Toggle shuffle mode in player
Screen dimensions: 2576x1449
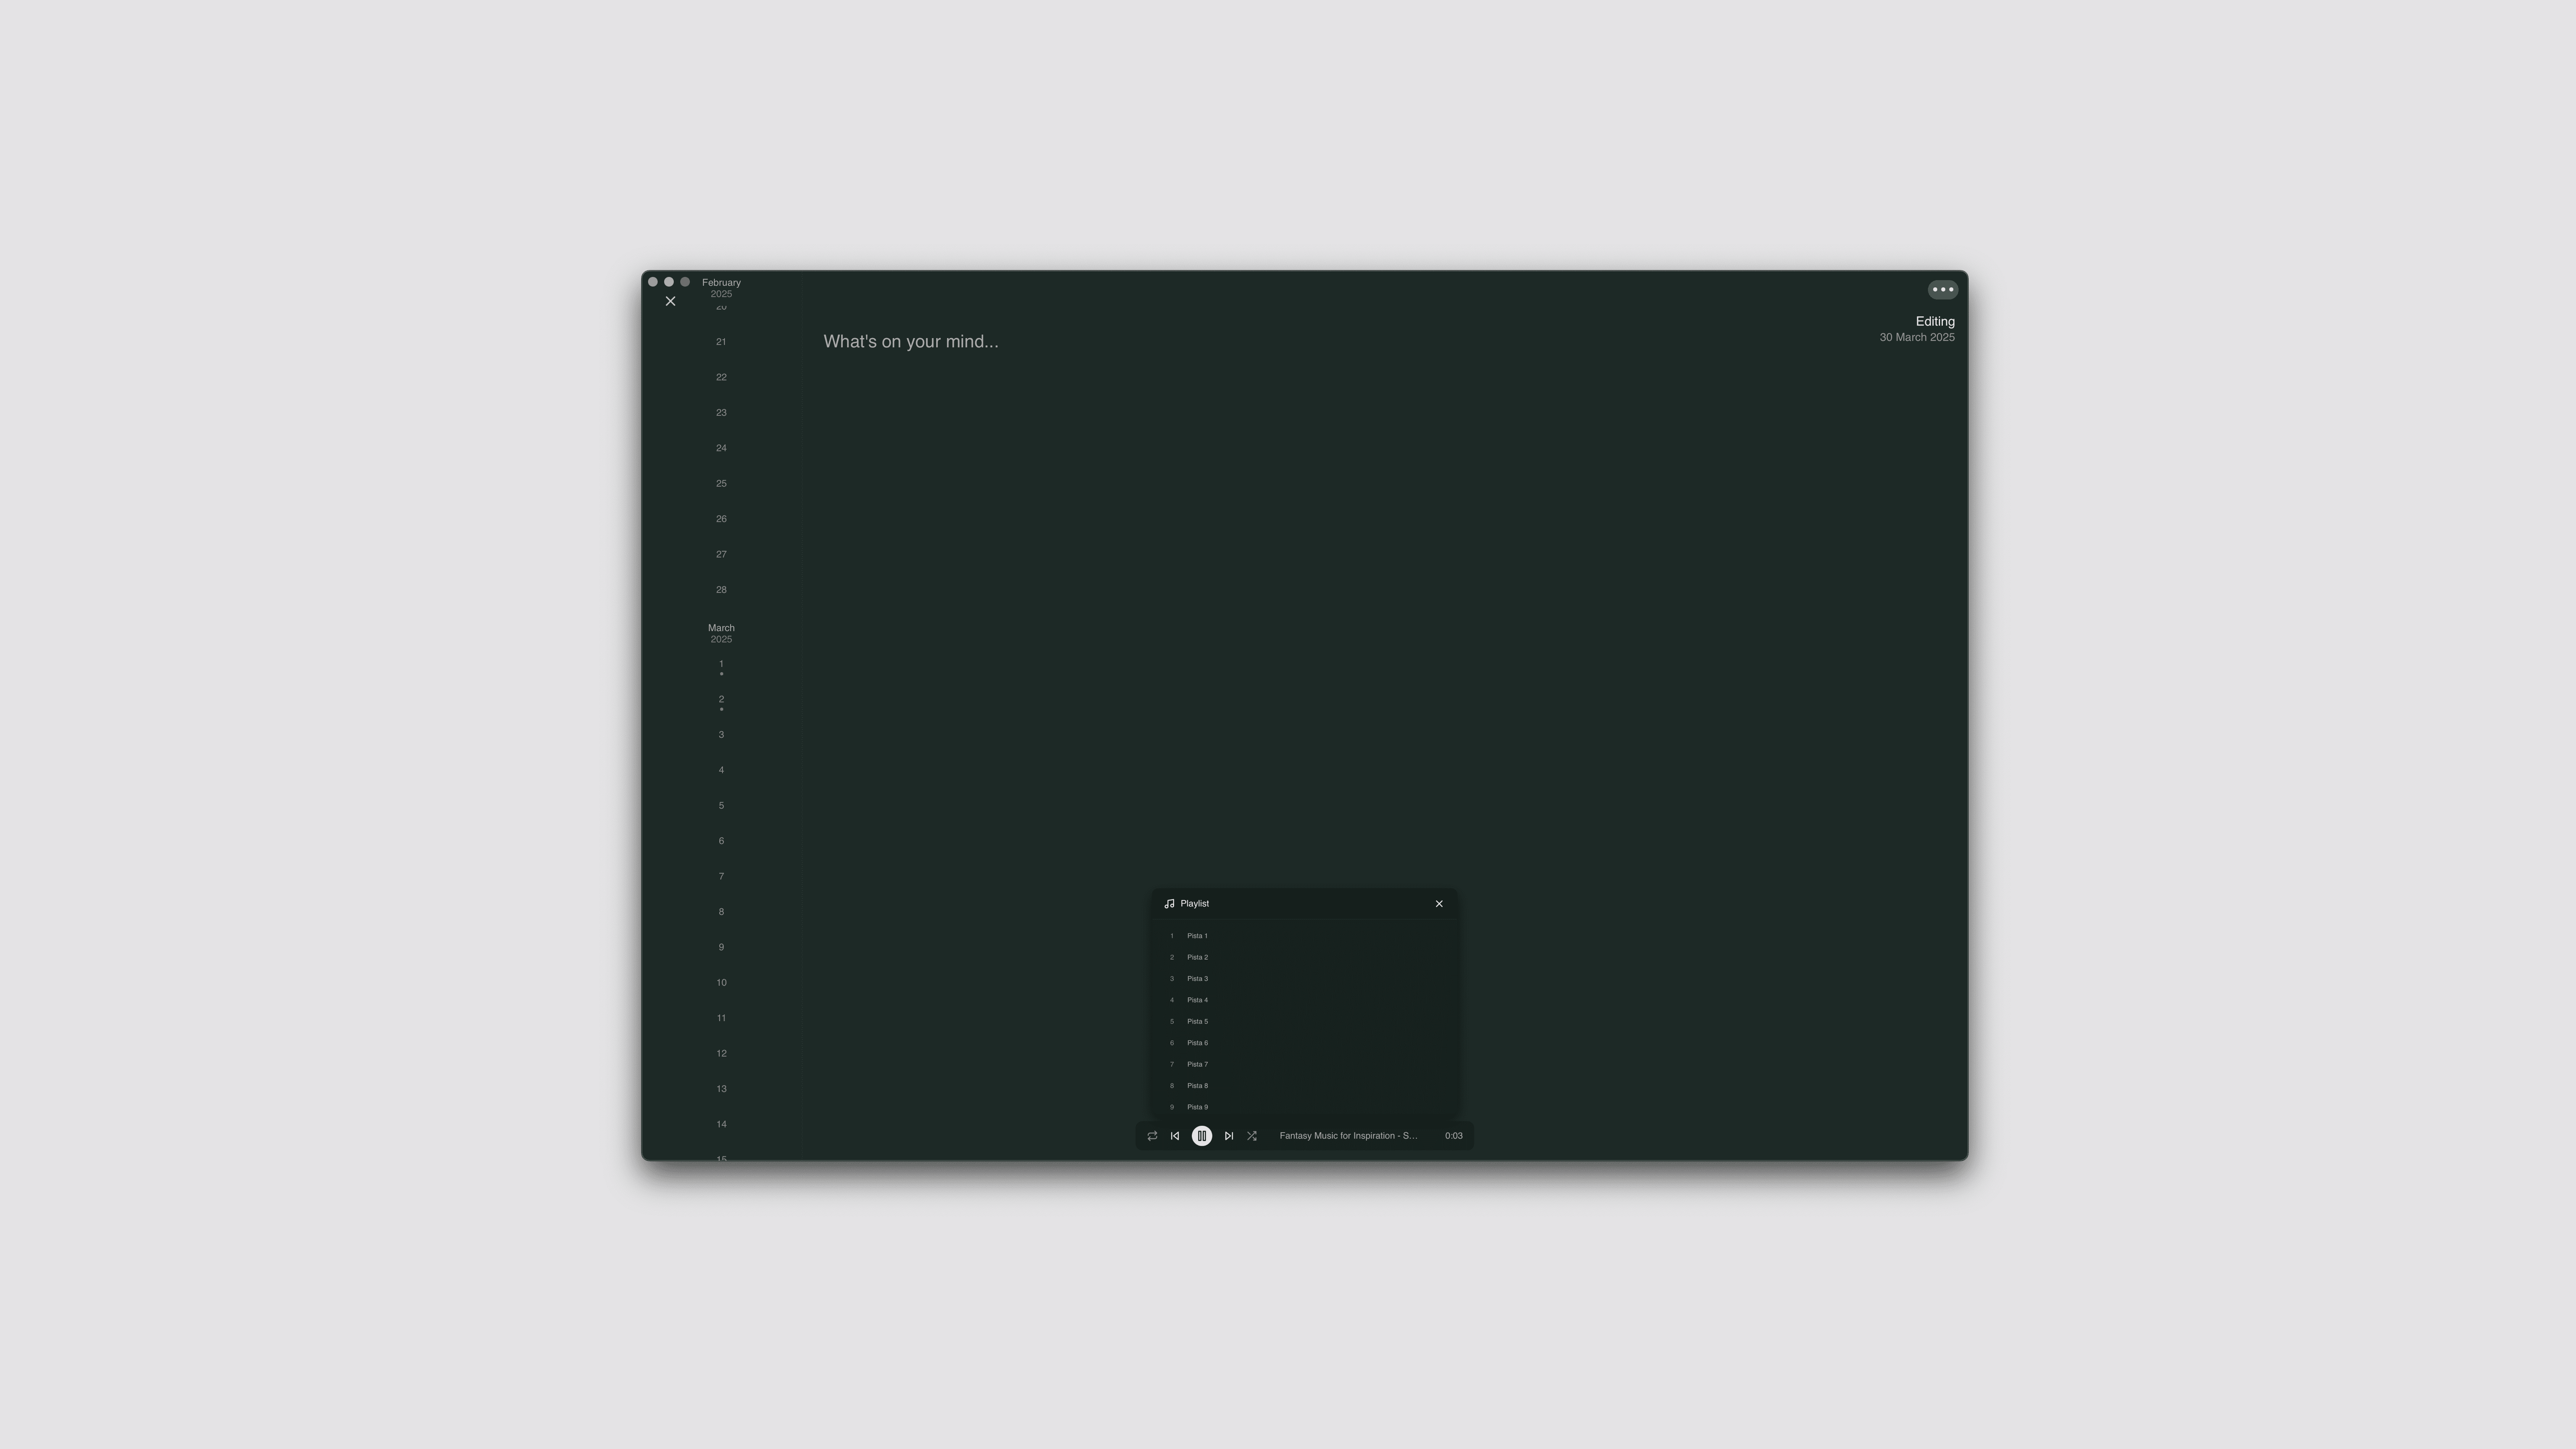tap(1252, 1136)
